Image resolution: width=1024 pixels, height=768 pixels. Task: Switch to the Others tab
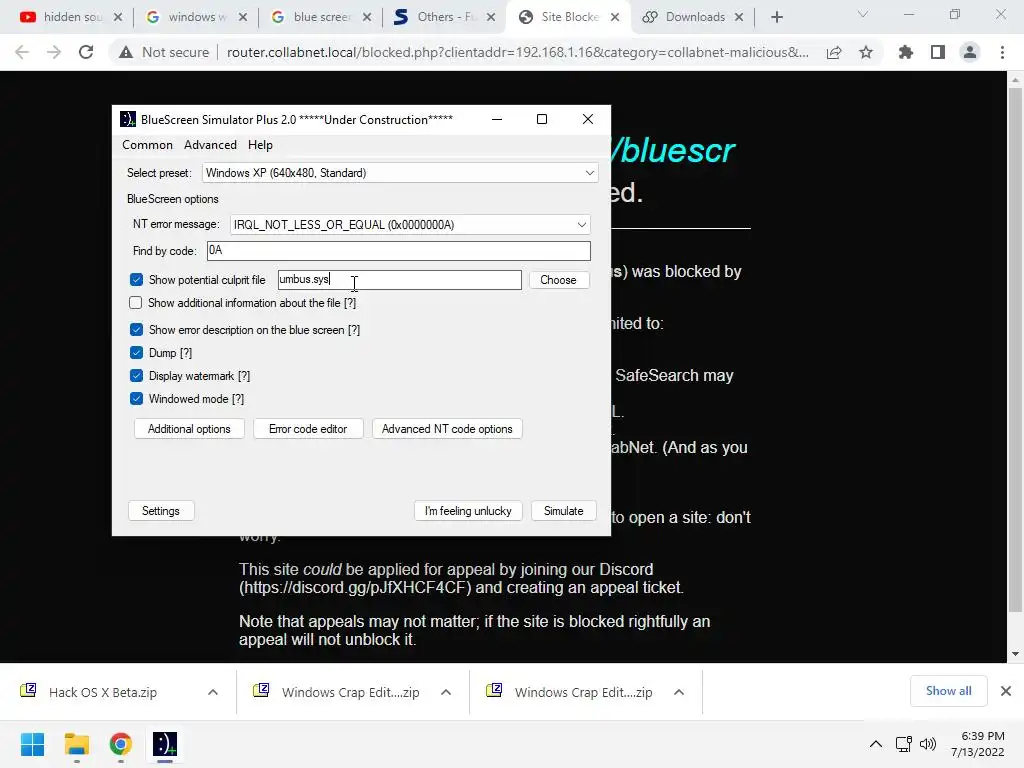pyautogui.click(x=444, y=17)
